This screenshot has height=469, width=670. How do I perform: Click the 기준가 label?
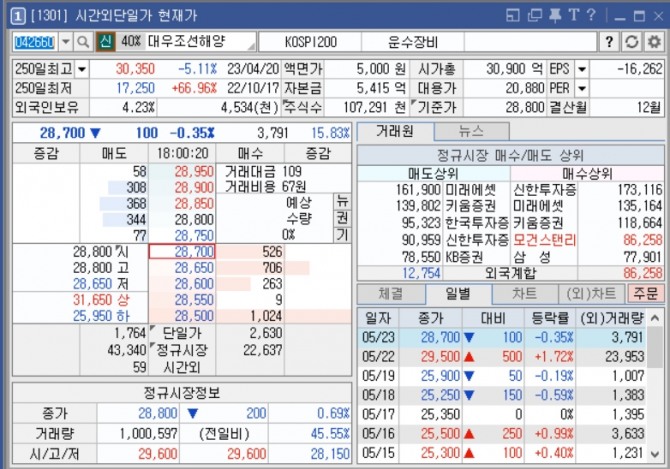click(x=437, y=107)
